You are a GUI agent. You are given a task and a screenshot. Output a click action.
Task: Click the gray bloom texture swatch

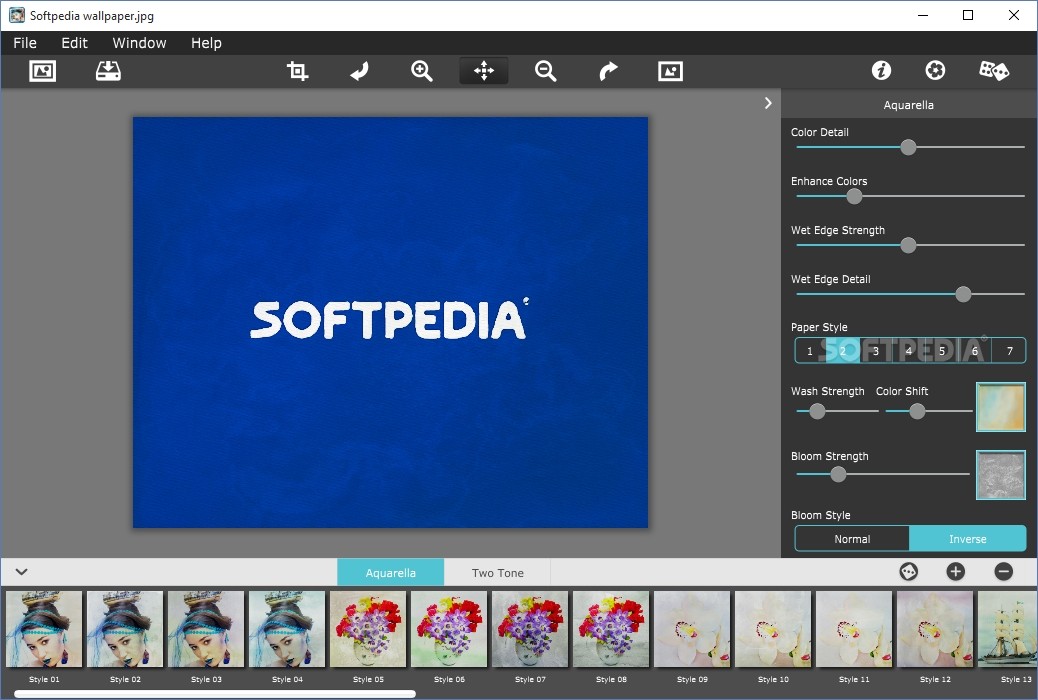click(x=1001, y=475)
